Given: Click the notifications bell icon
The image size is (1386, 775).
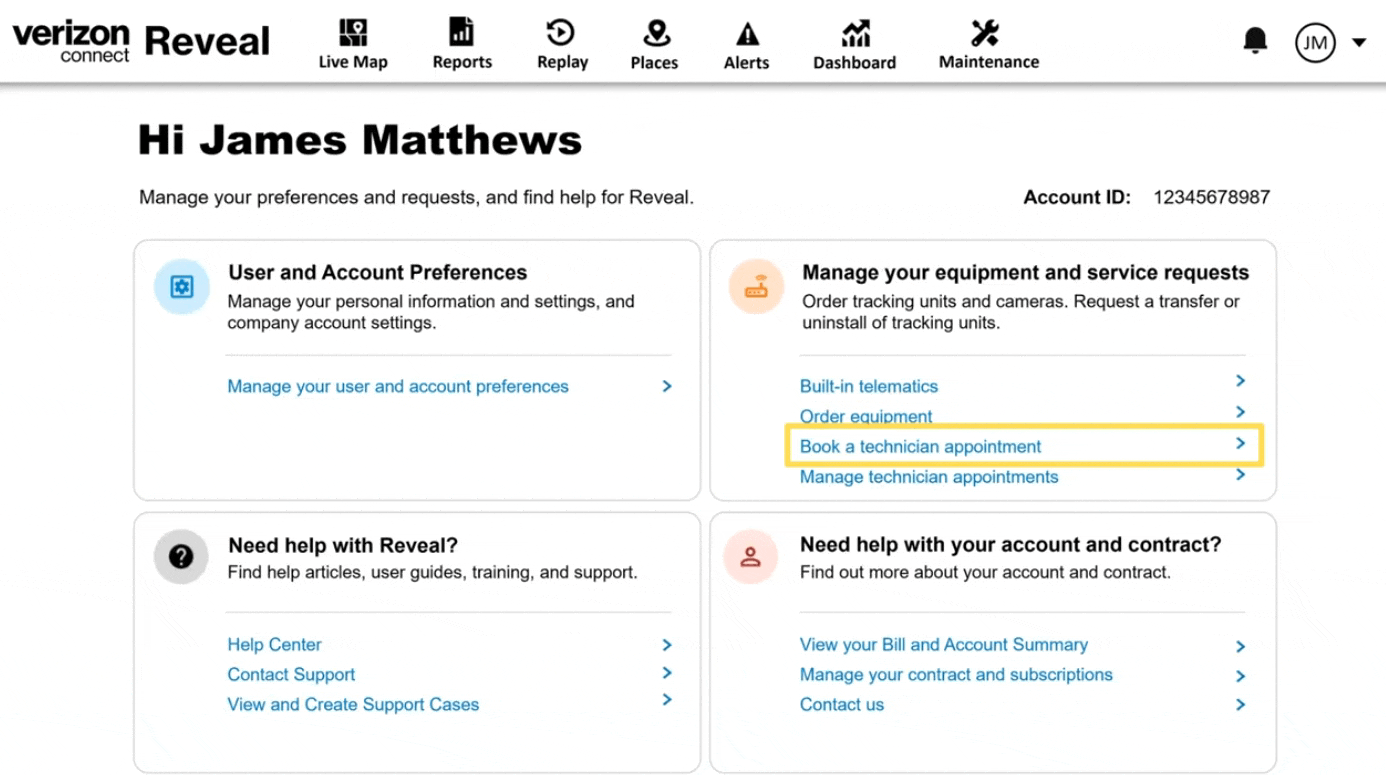Looking at the screenshot, I should click(x=1255, y=40).
